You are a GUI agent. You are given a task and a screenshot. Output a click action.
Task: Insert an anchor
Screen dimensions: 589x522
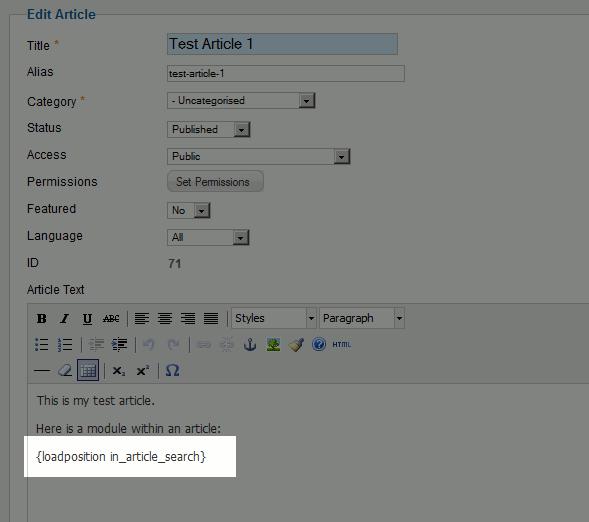tap(250, 344)
